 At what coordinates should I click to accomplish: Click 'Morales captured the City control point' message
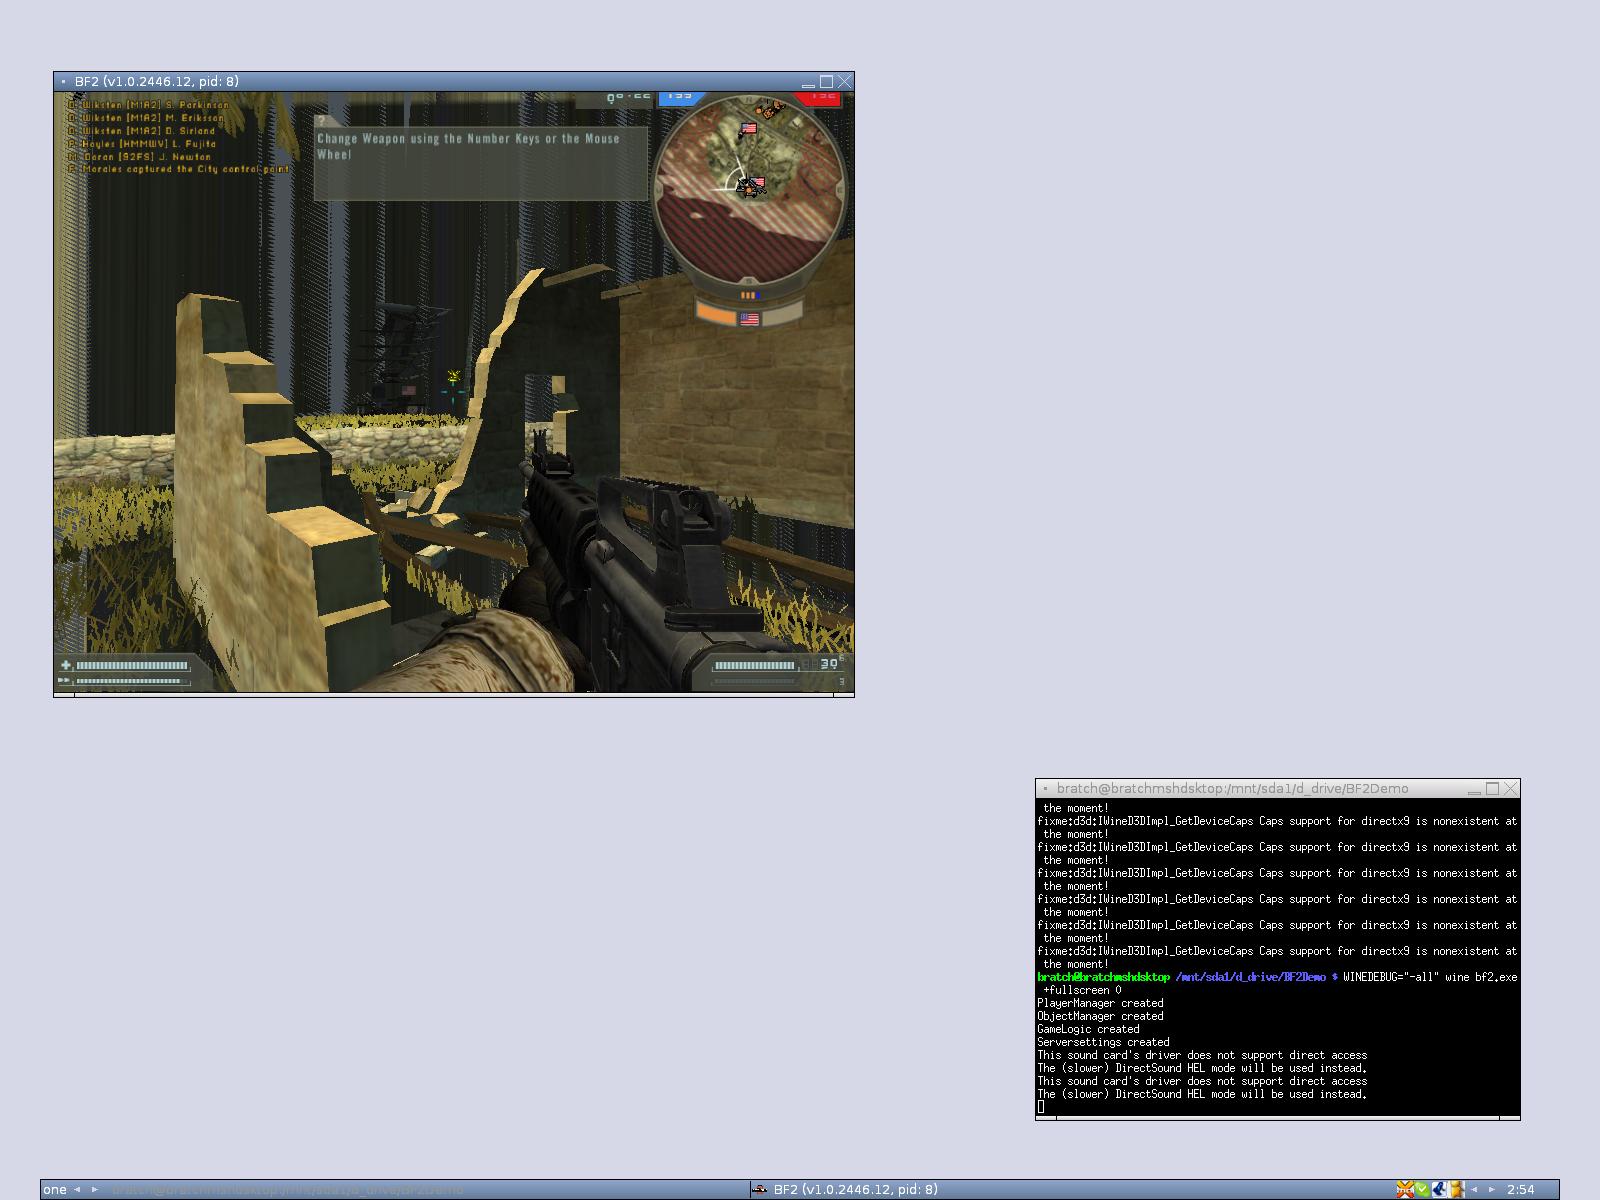pos(179,169)
